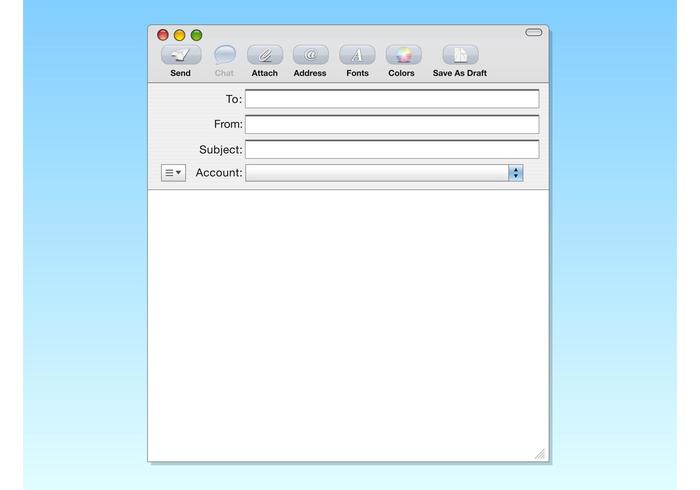Open the Colors picker wheel

click(x=402, y=55)
